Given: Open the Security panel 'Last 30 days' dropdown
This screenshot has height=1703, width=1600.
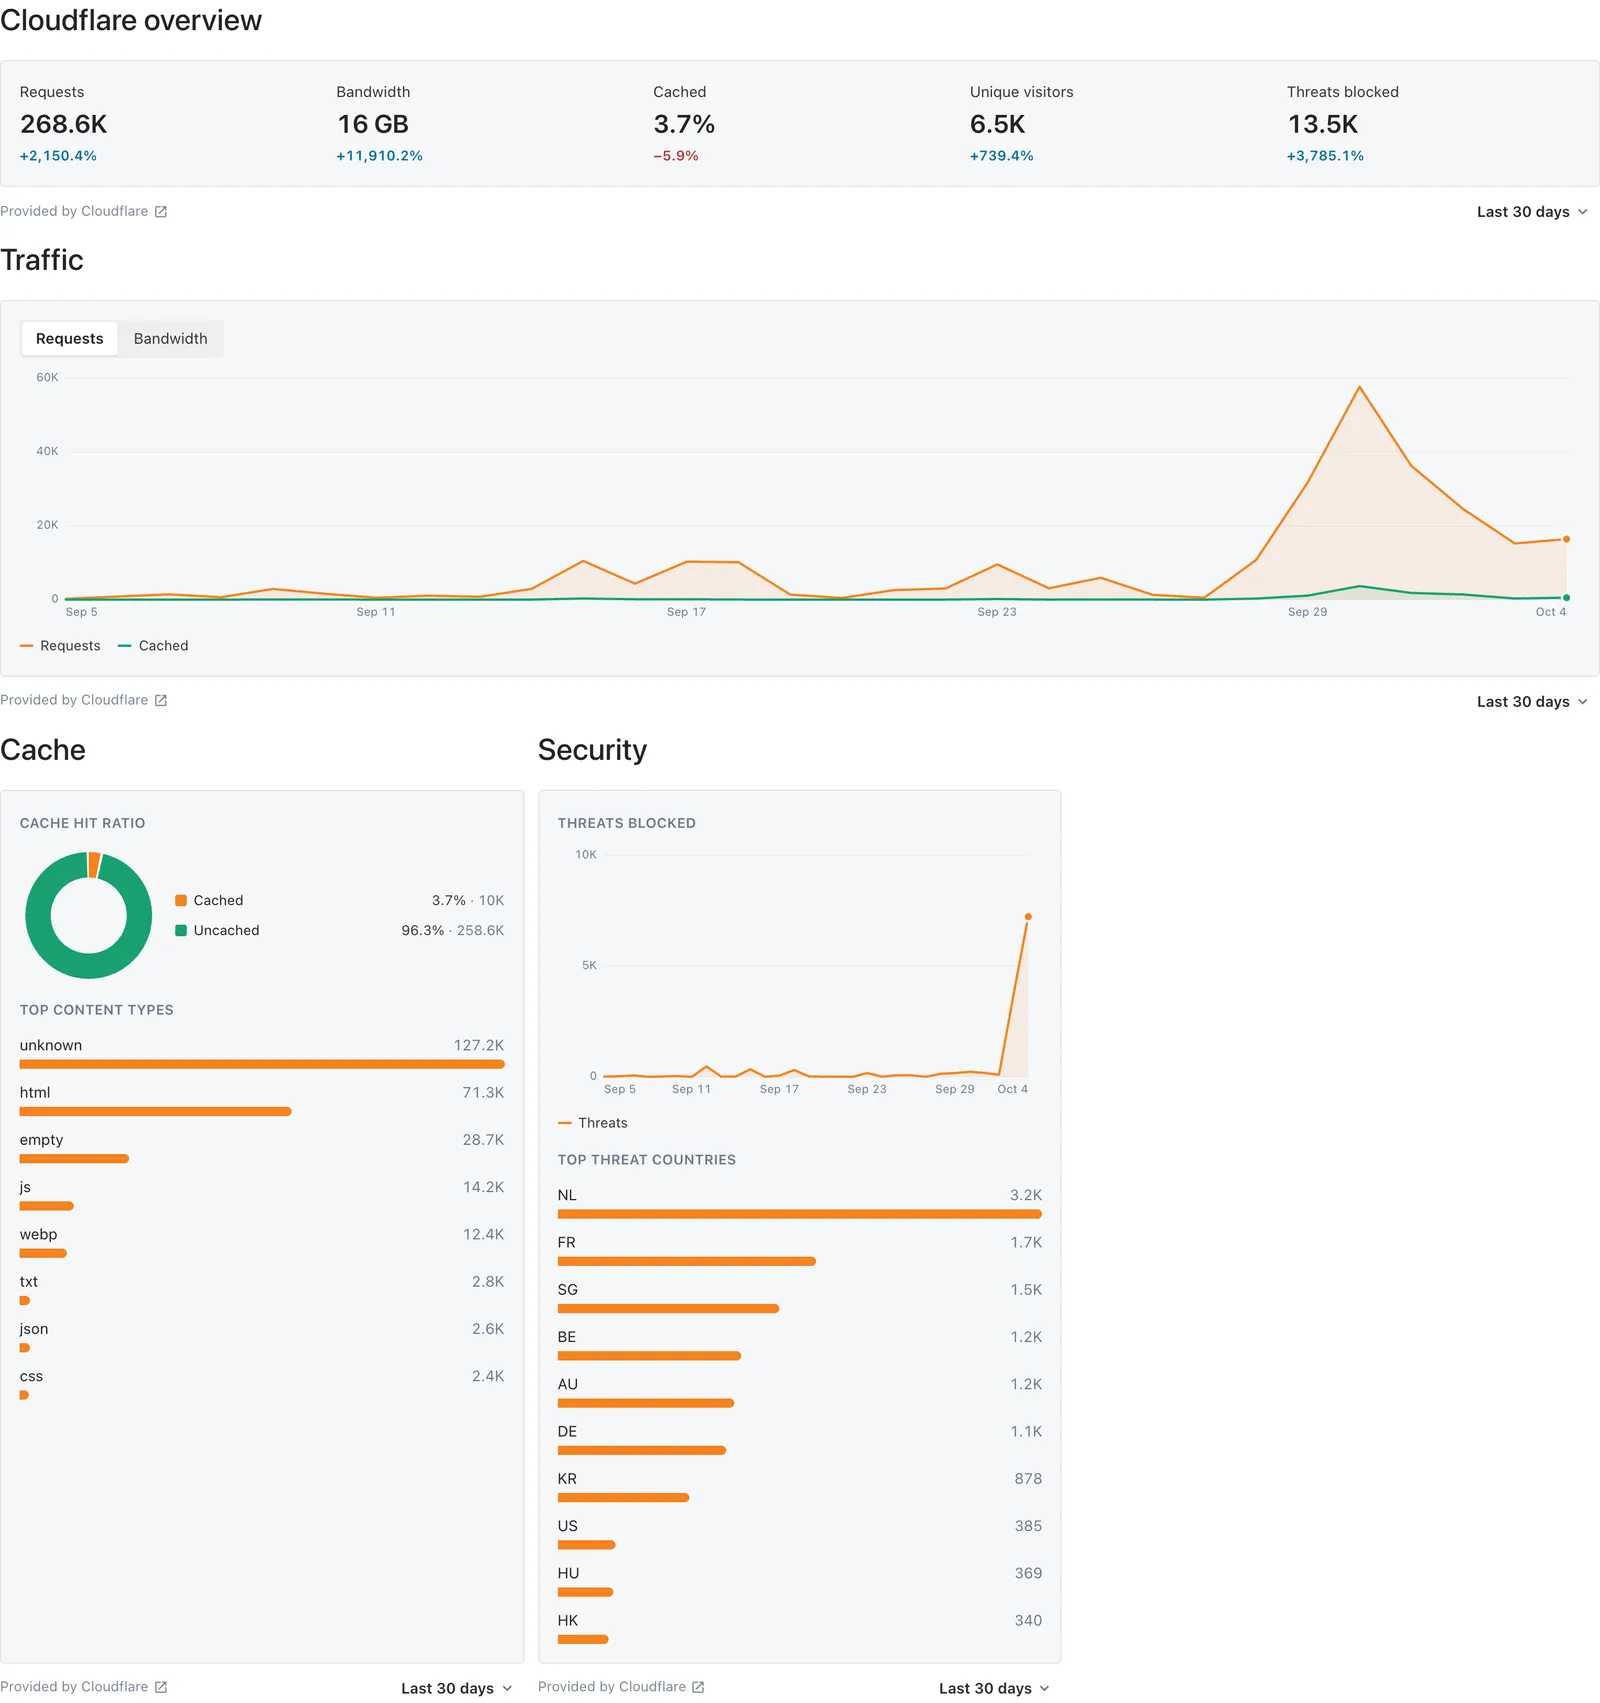Looking at the screenshot, I should coord(994,1688).
